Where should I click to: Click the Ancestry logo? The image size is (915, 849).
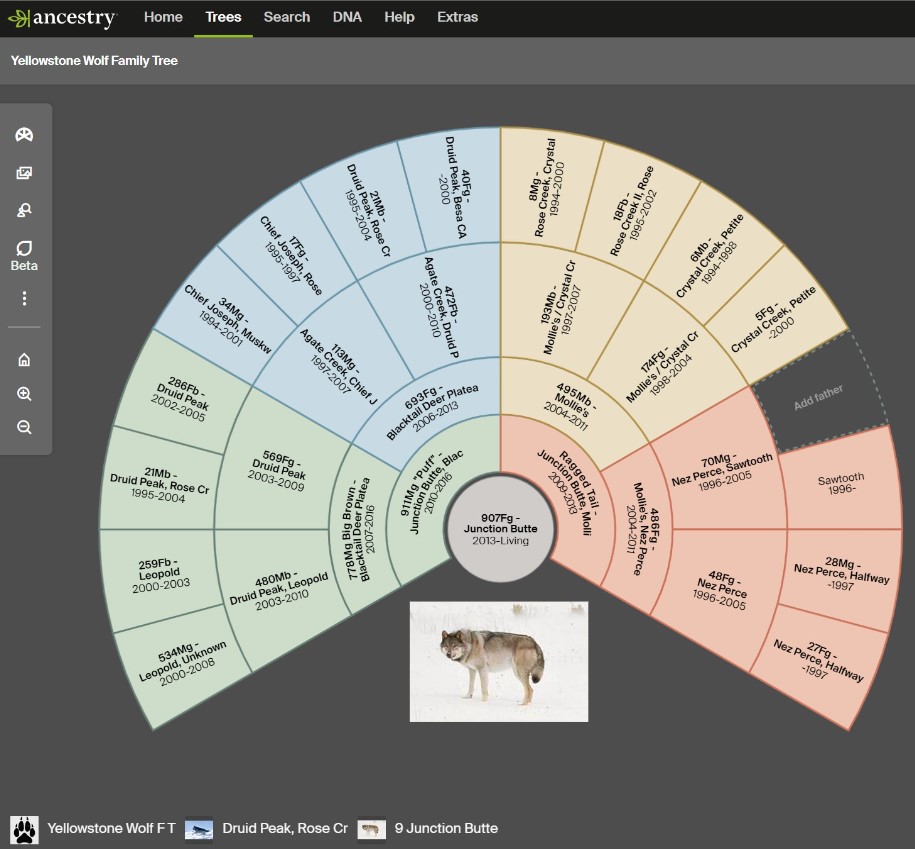63,18
